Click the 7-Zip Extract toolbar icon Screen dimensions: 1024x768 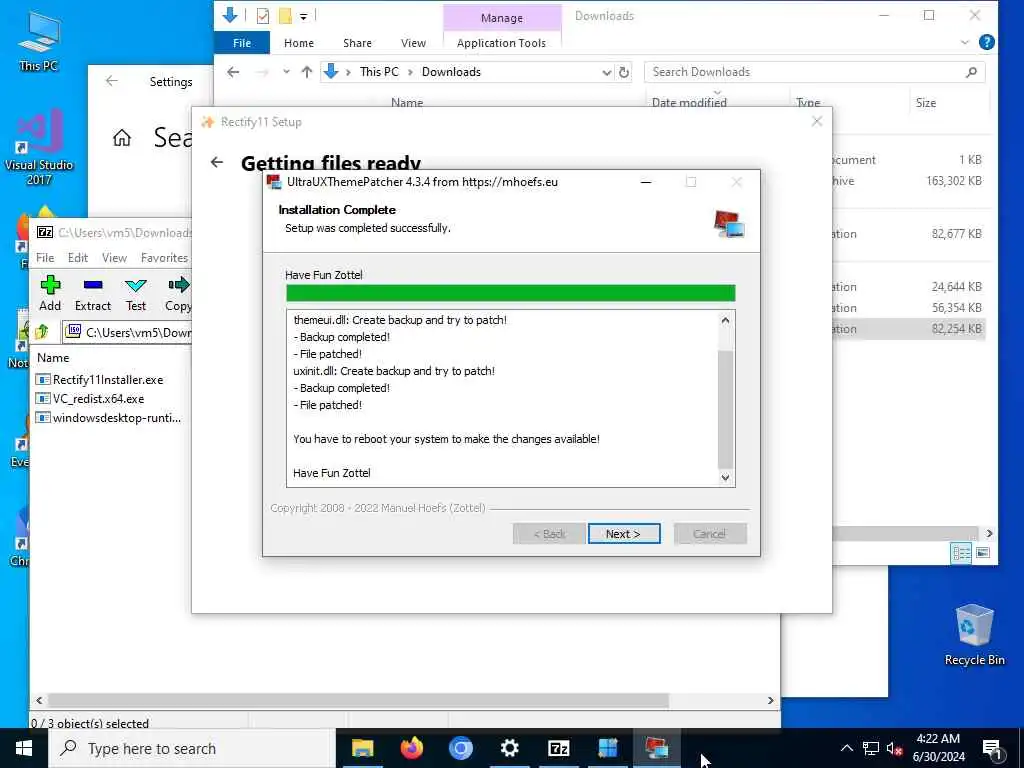point(93,293)
